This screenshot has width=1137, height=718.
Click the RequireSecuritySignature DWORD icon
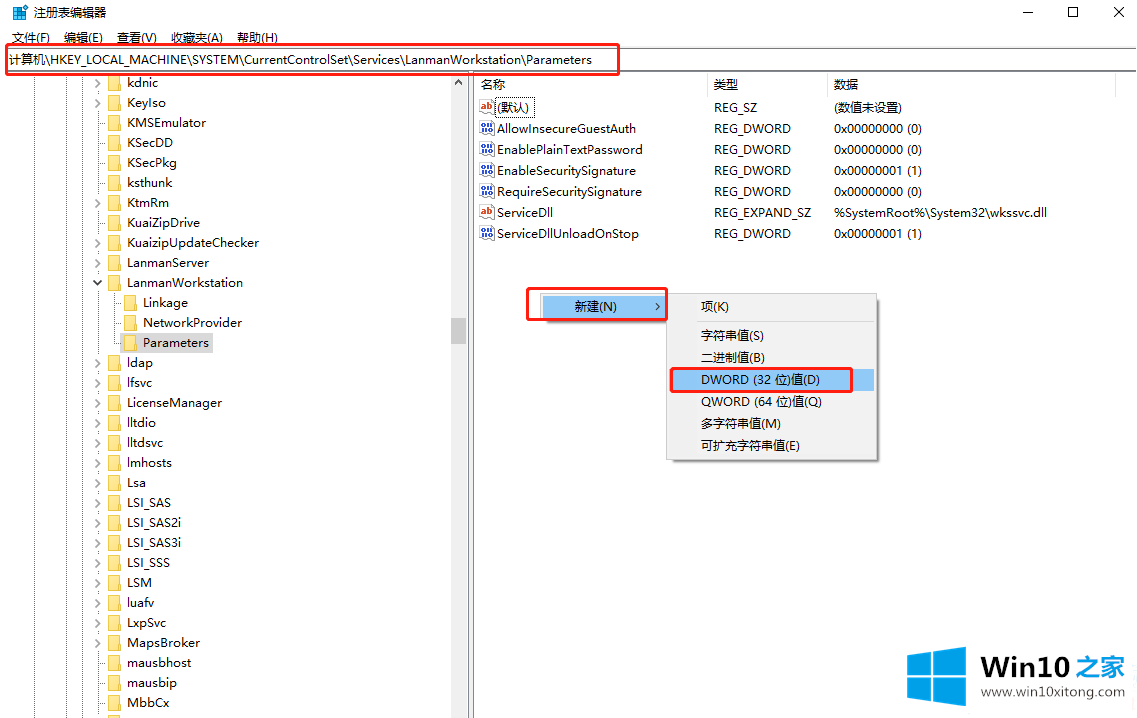[x=487, y=191]
